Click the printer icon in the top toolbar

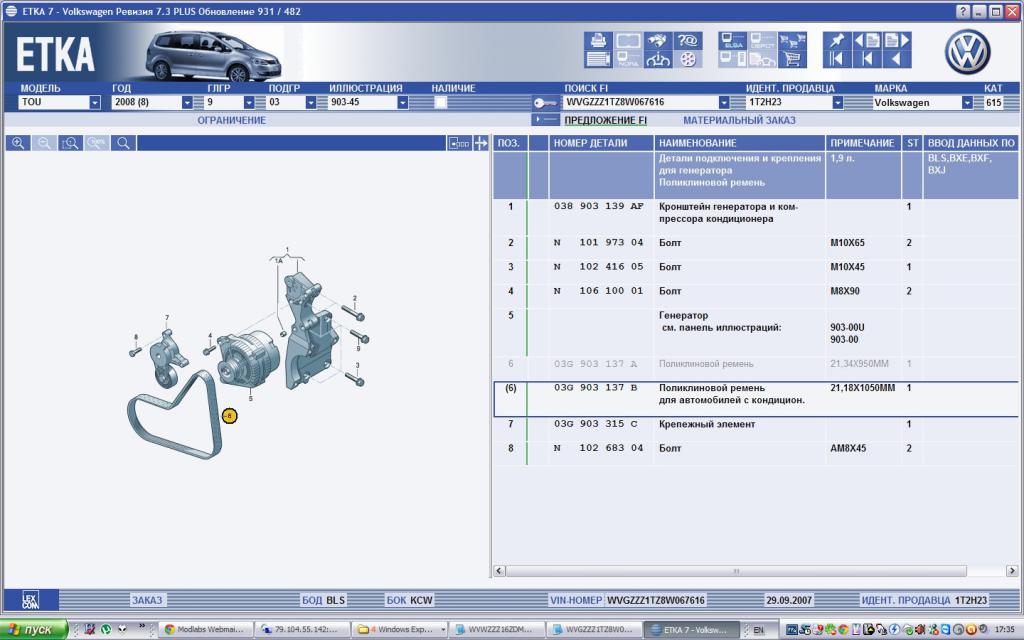[x=598, y=40]
